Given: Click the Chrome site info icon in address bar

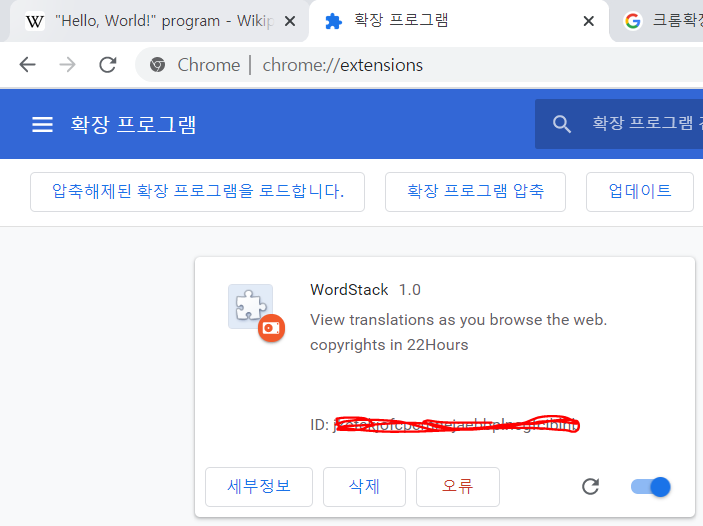Looking at the screenshot, I should 157,65.
